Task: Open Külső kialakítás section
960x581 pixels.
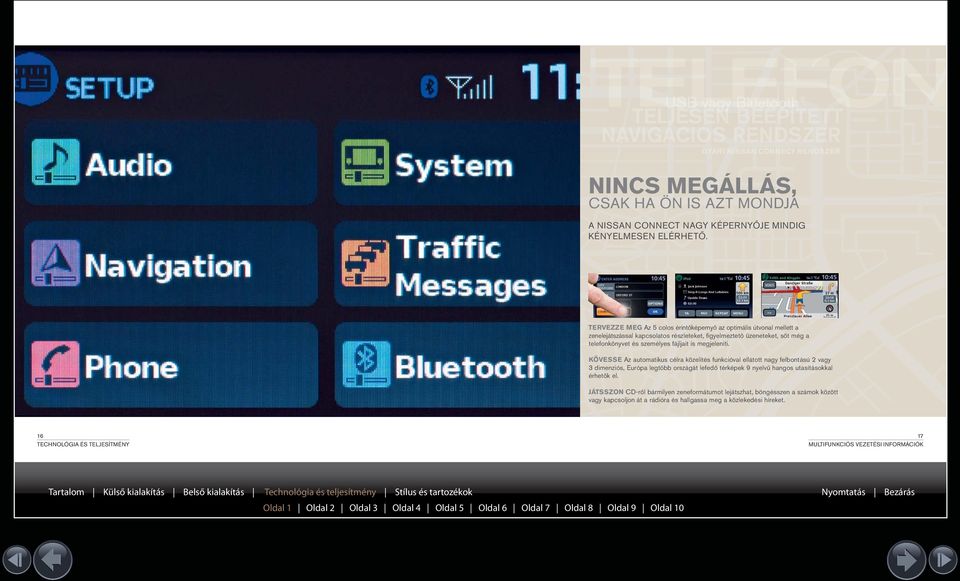Action: coord(133,492)
